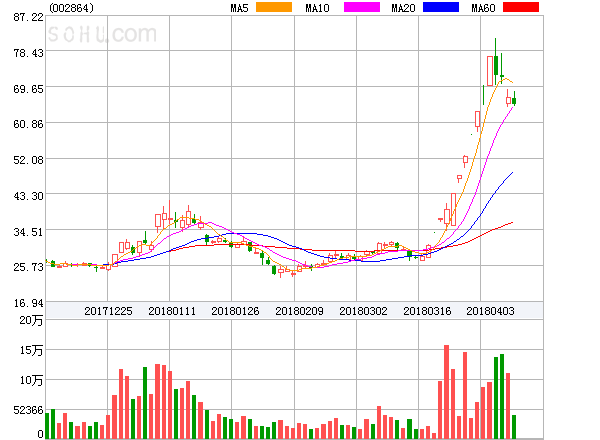Click the blue MA20 legend swatch

(441, 7)
